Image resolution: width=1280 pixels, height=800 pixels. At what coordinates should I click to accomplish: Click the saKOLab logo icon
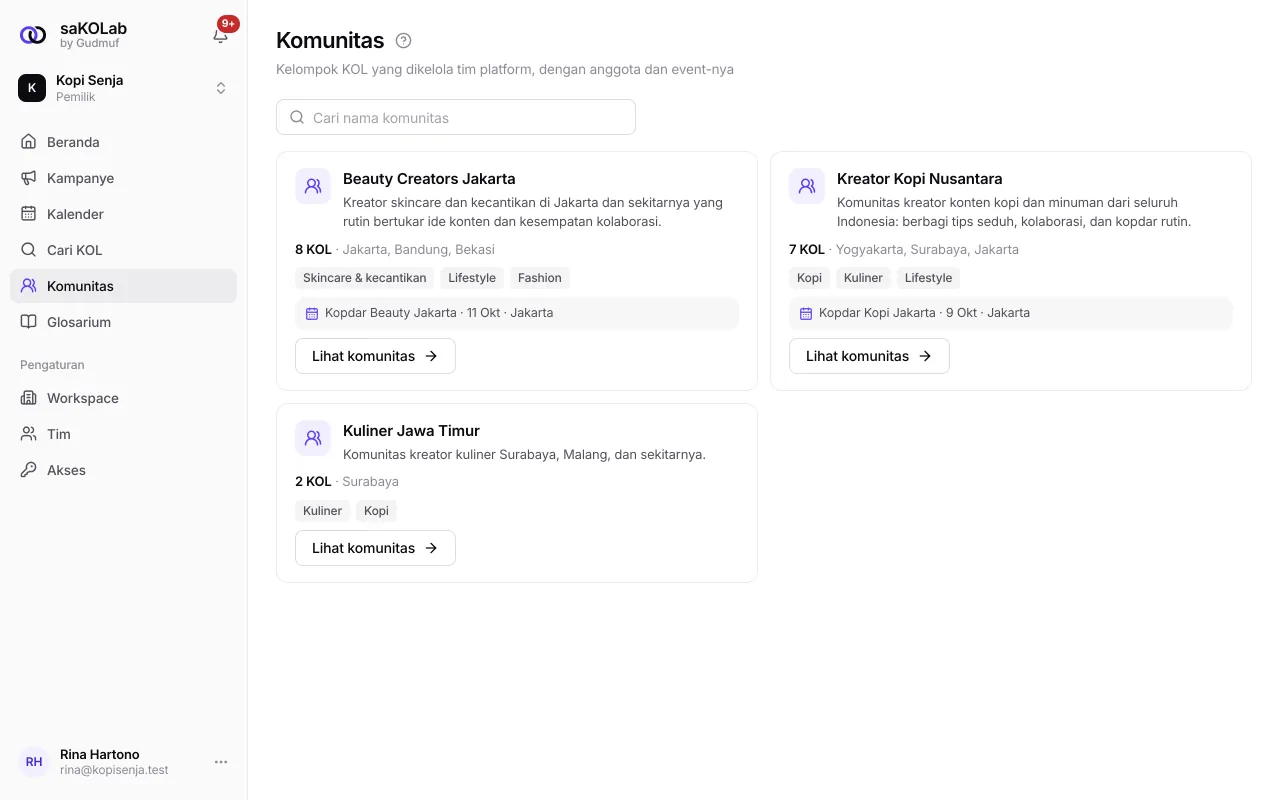[x=33, y=35]
